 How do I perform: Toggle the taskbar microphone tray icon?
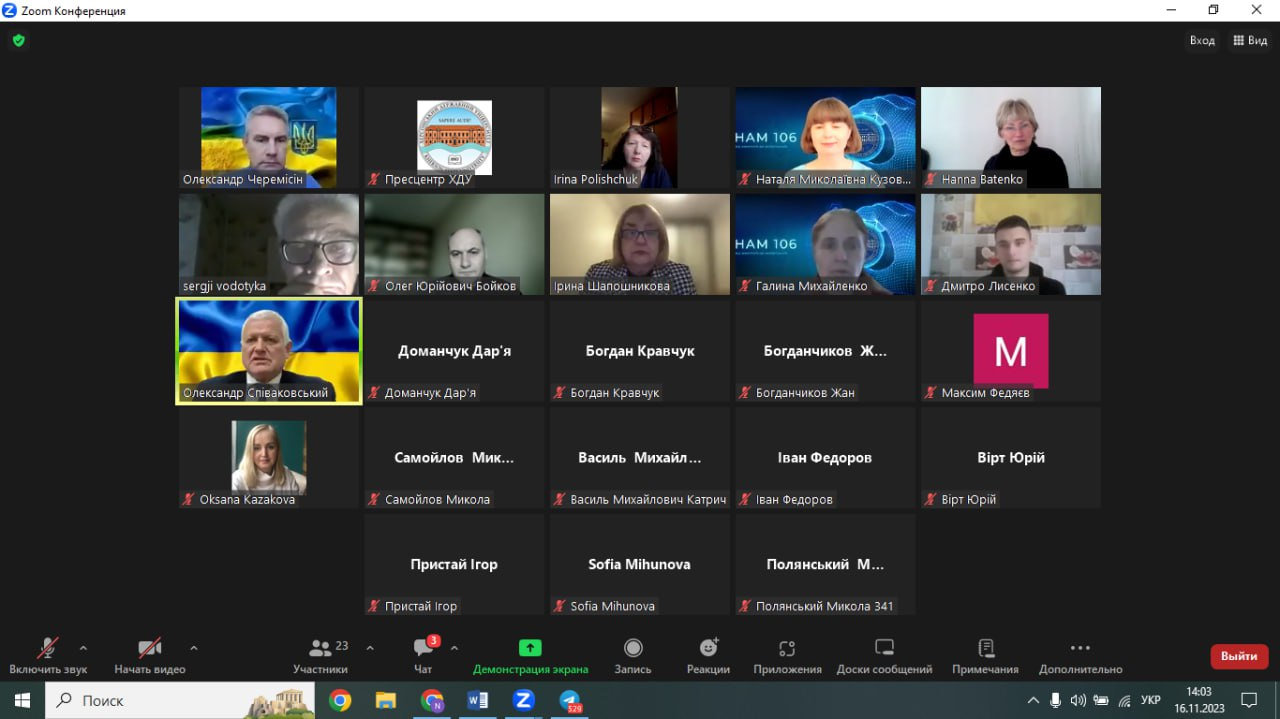coord(1056,700)
